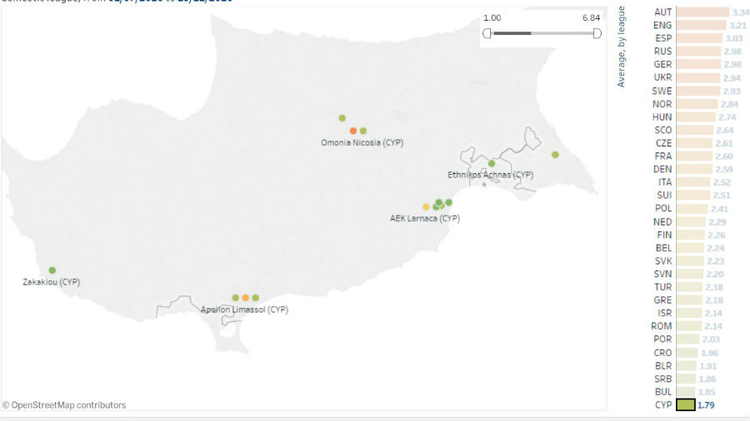Screen dimensions: 750x421
Task: Click the right handle of the range slider
Action: tap(597, 33)
